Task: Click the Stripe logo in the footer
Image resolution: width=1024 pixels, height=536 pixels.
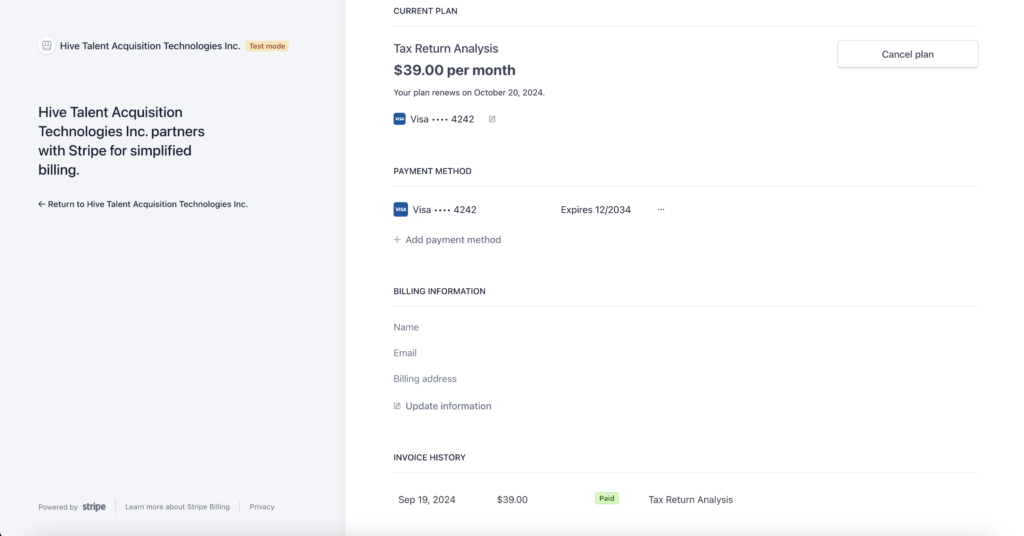Action: 94,507
